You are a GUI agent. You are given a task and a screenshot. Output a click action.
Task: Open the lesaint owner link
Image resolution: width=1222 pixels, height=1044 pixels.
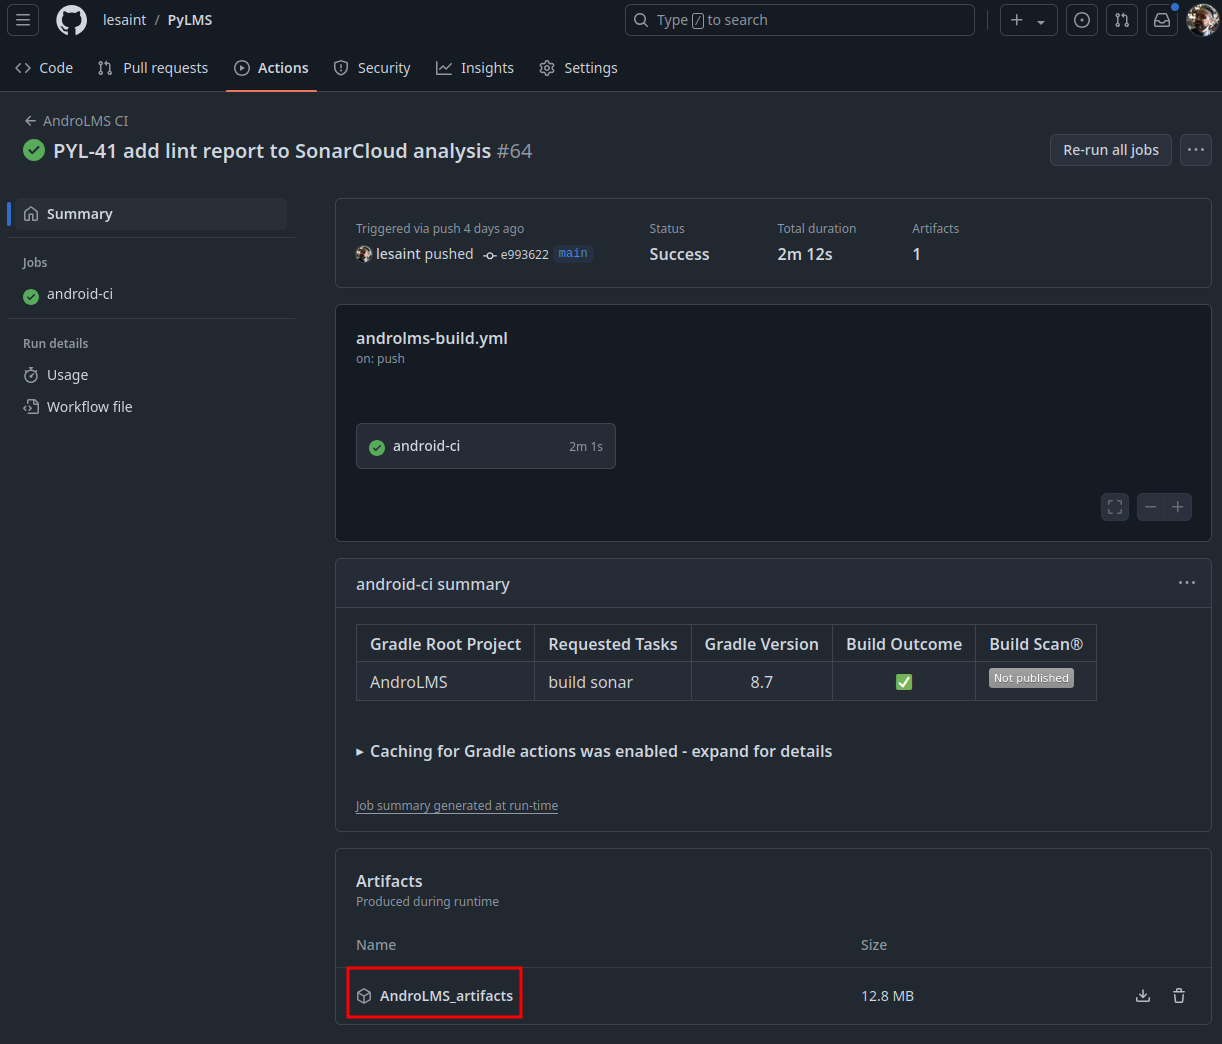(124, 20)
